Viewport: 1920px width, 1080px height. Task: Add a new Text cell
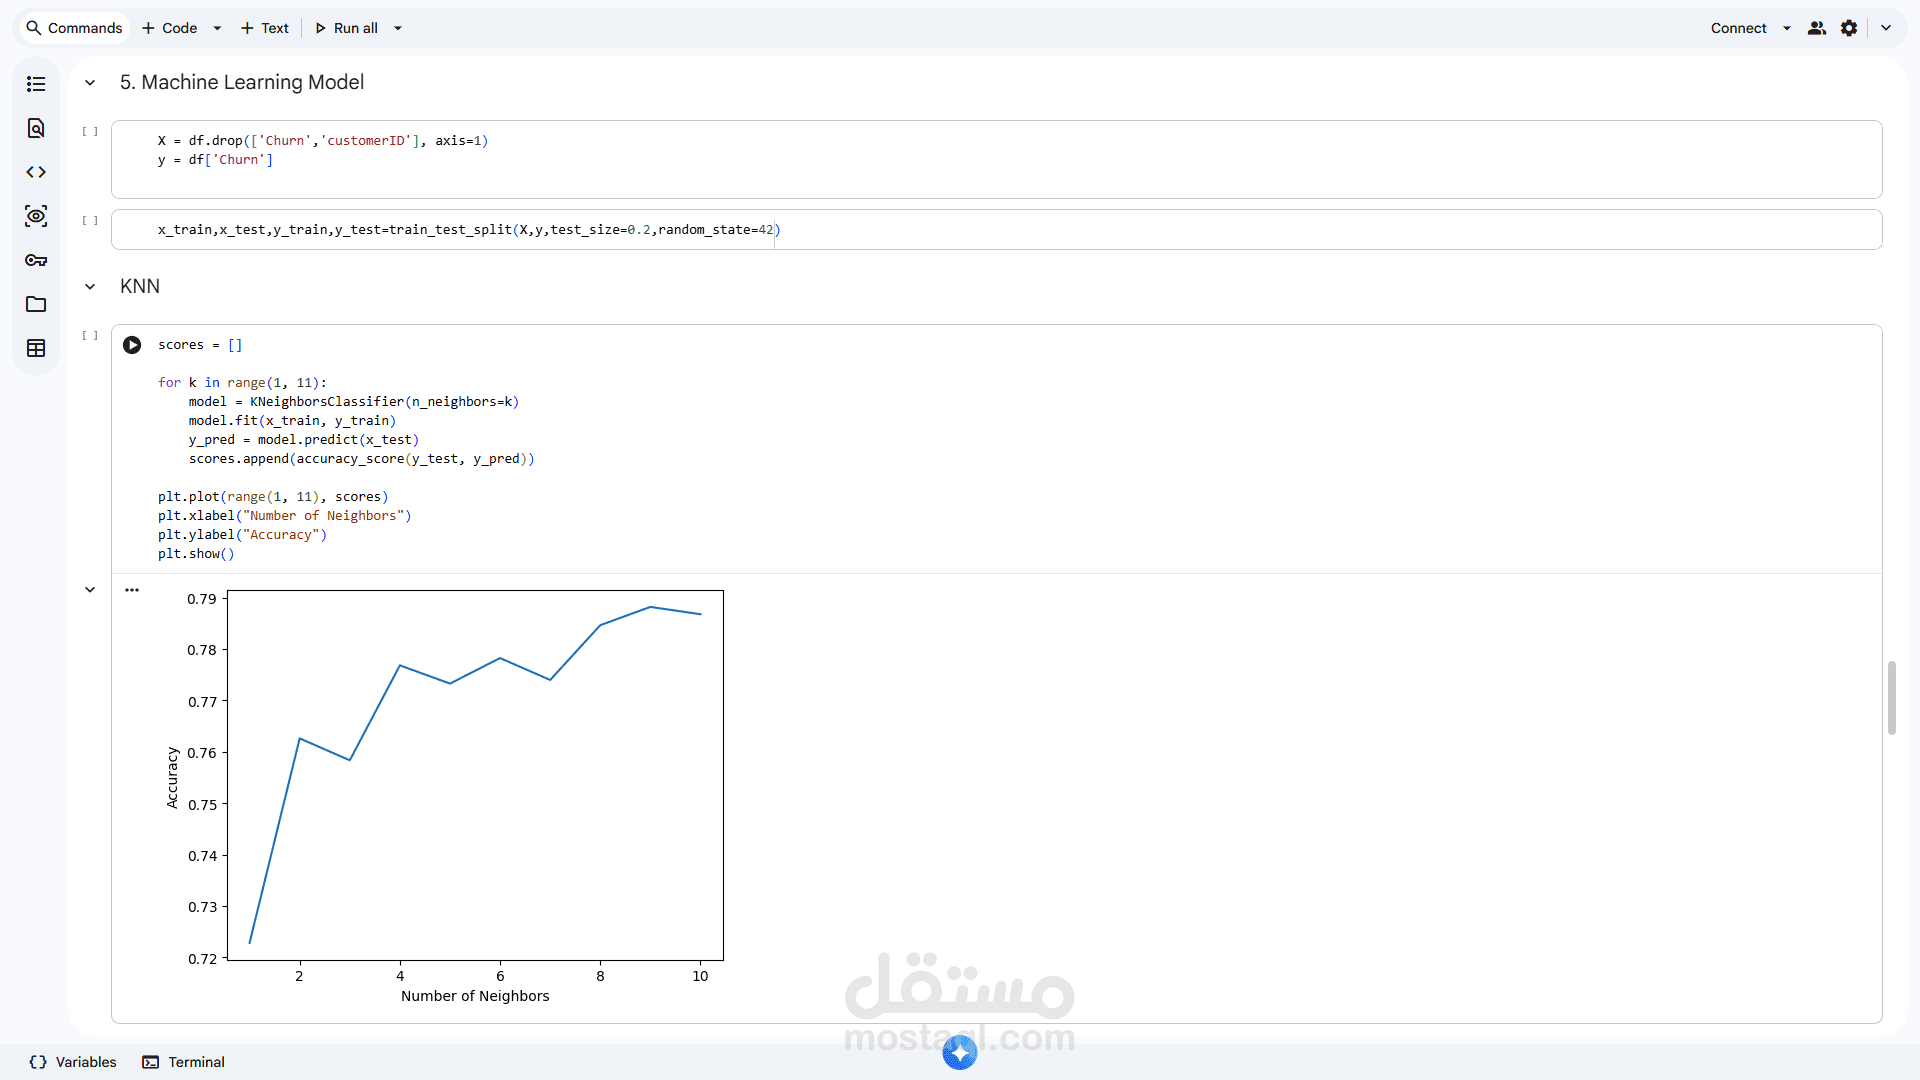(265, 28)
